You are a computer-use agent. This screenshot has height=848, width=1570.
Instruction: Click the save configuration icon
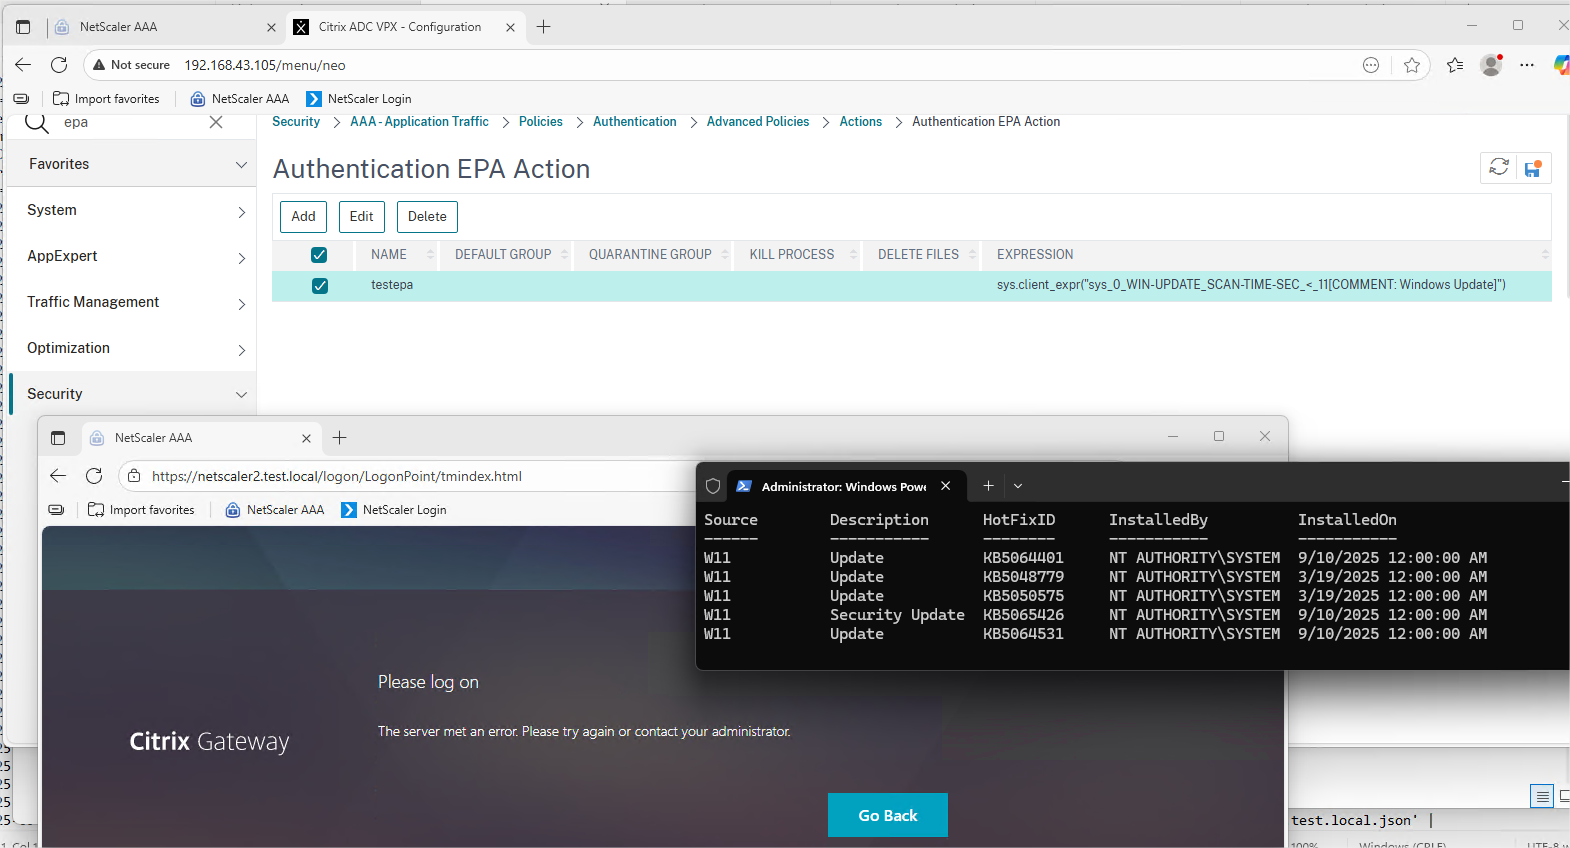click(1532, 168)
